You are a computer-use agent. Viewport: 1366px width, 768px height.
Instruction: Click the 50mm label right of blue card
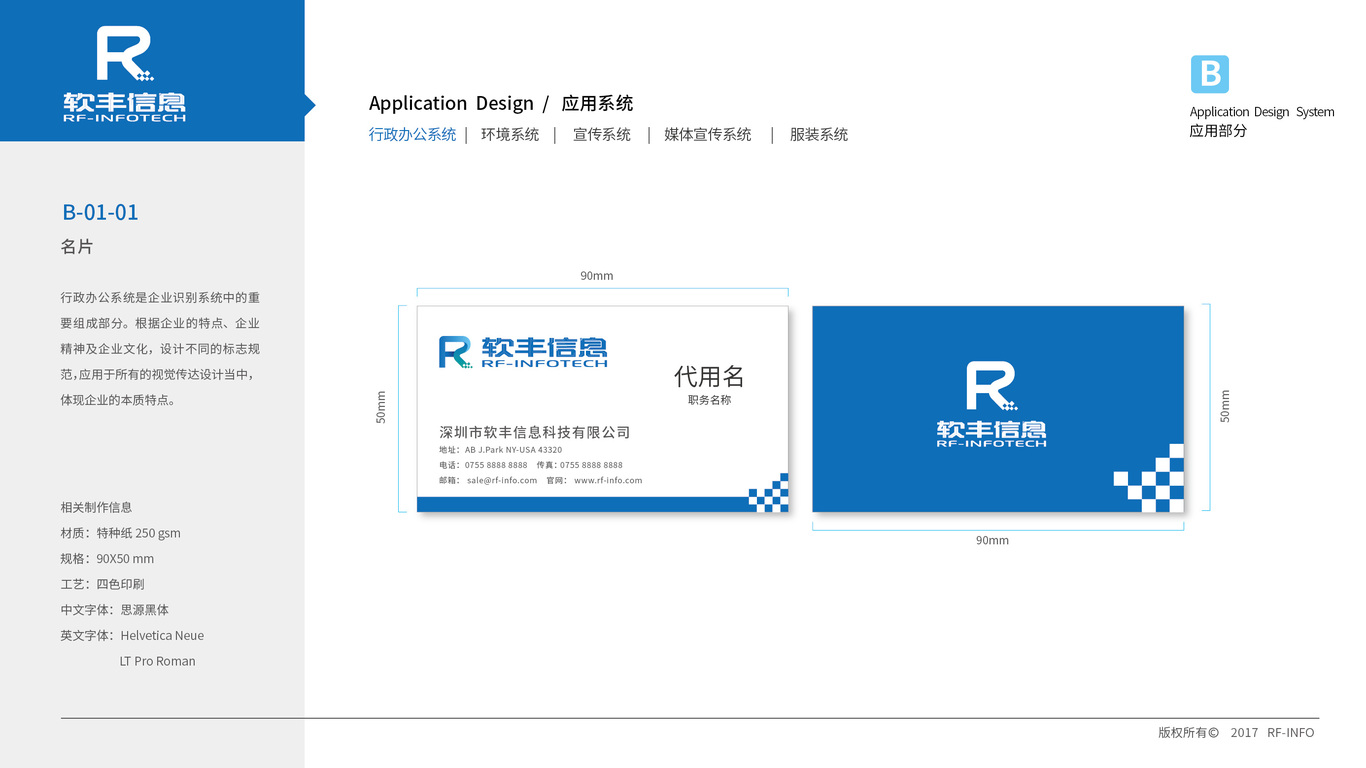(1225, 405)
